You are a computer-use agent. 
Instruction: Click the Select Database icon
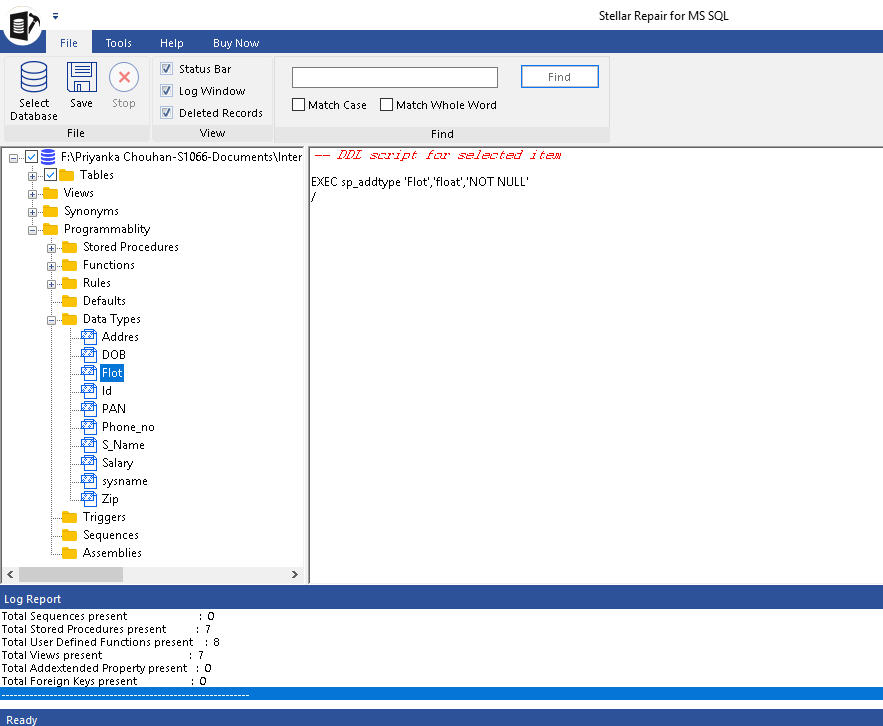point(34,77)
